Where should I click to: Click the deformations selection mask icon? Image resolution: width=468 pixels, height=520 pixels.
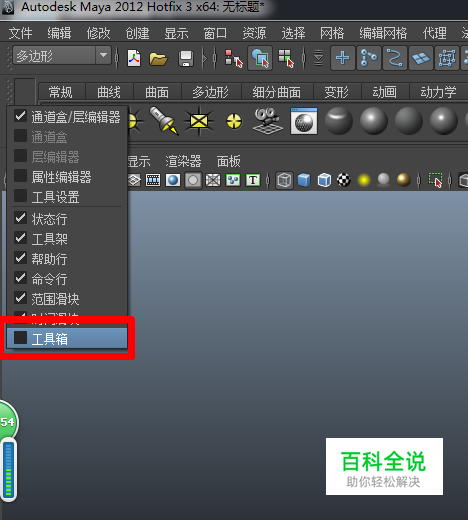coord(447,58)
